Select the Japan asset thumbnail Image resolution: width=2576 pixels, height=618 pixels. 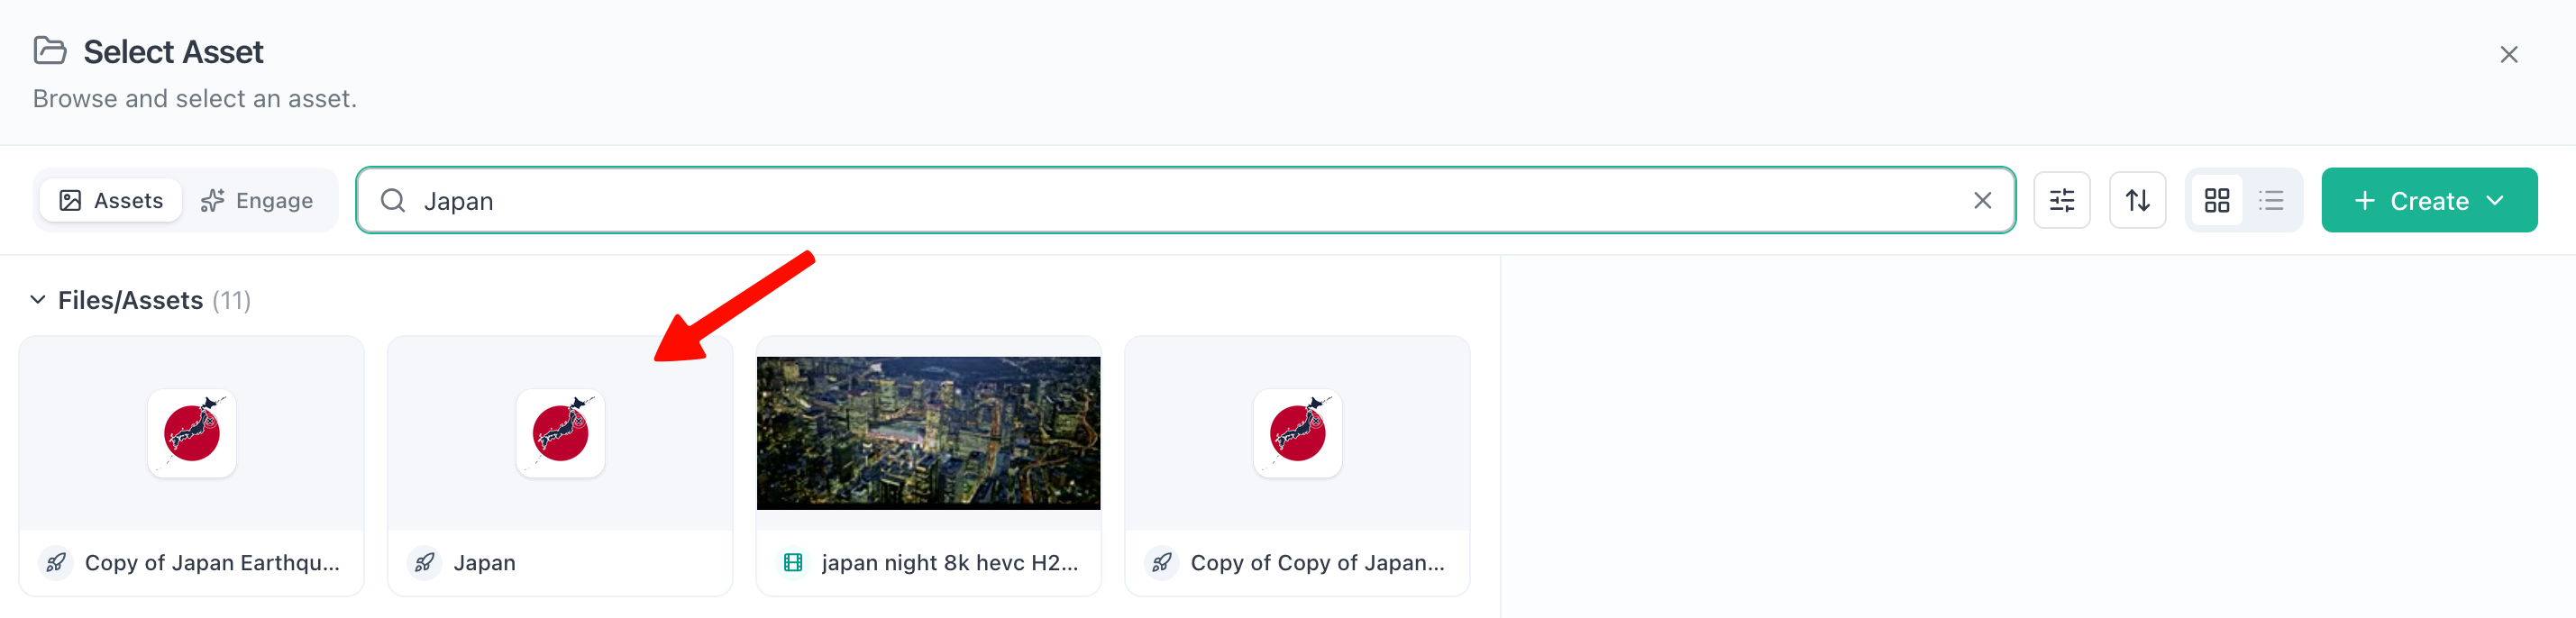click(x=560, y=433)
